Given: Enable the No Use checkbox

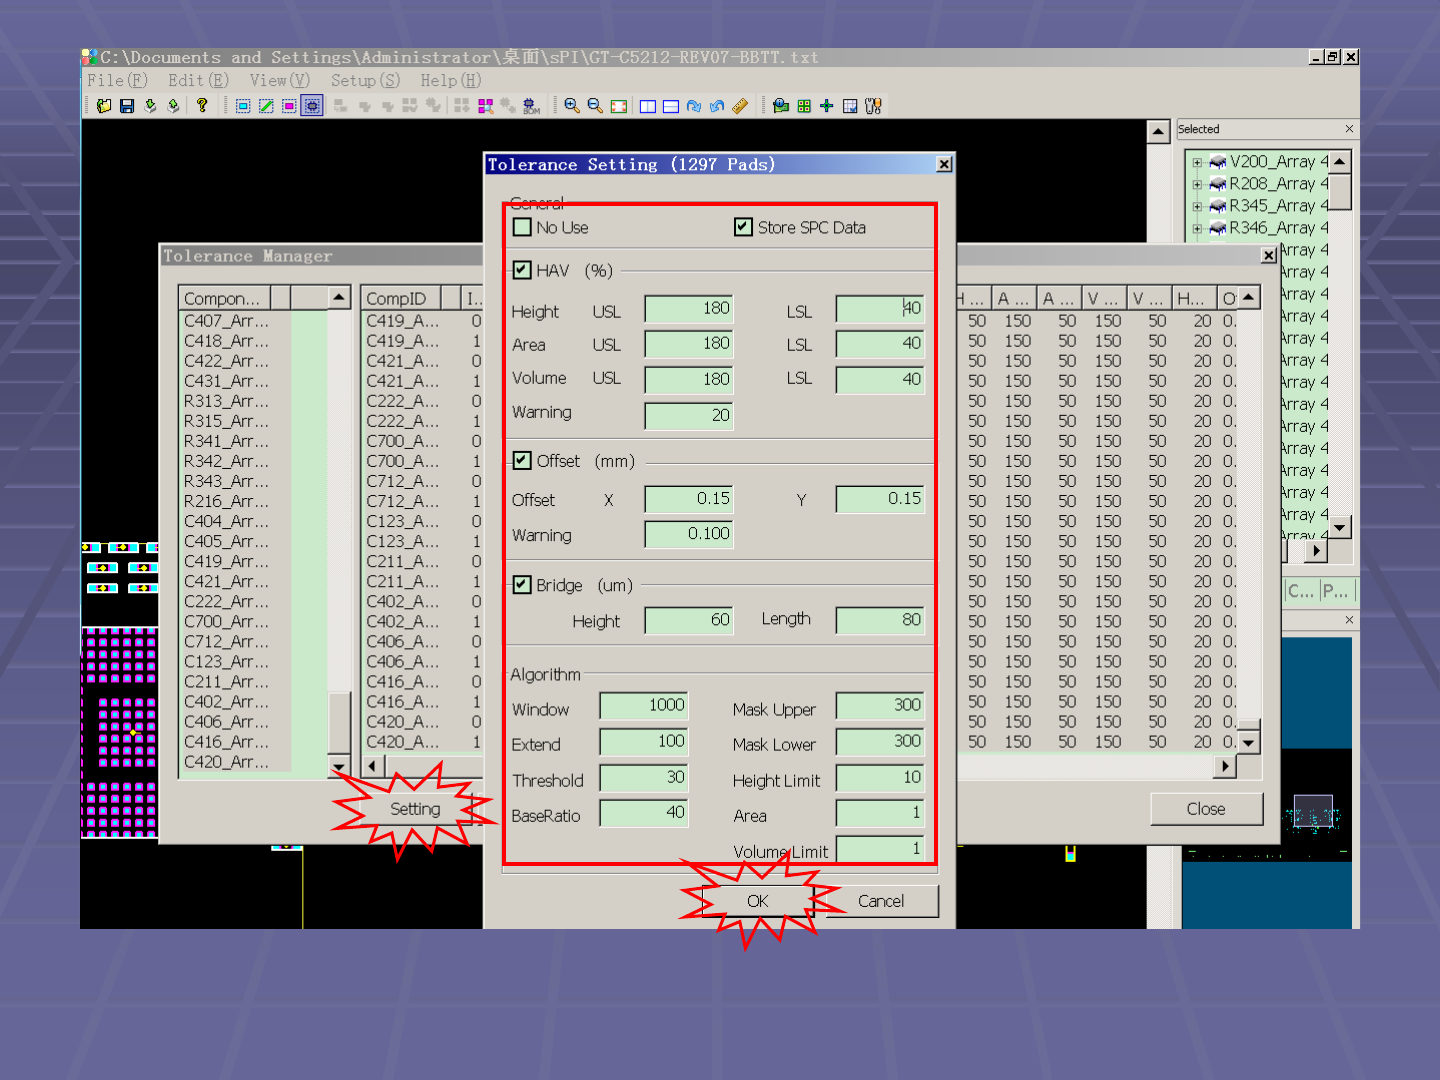Looking at the screenshot, I should (x=522, y=227).
